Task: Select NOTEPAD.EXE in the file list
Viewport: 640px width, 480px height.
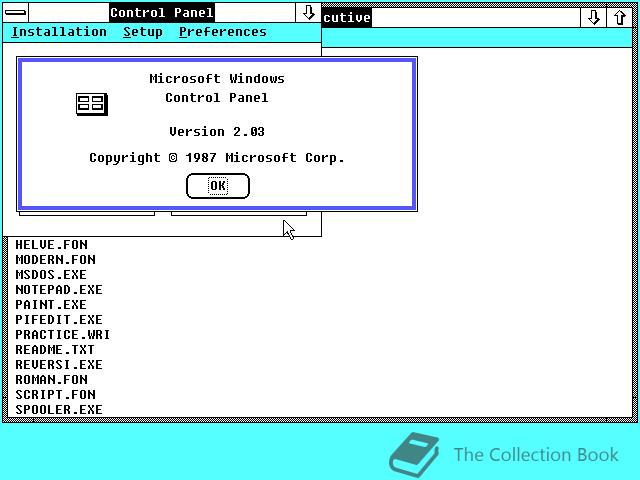Action: [59, 290]
